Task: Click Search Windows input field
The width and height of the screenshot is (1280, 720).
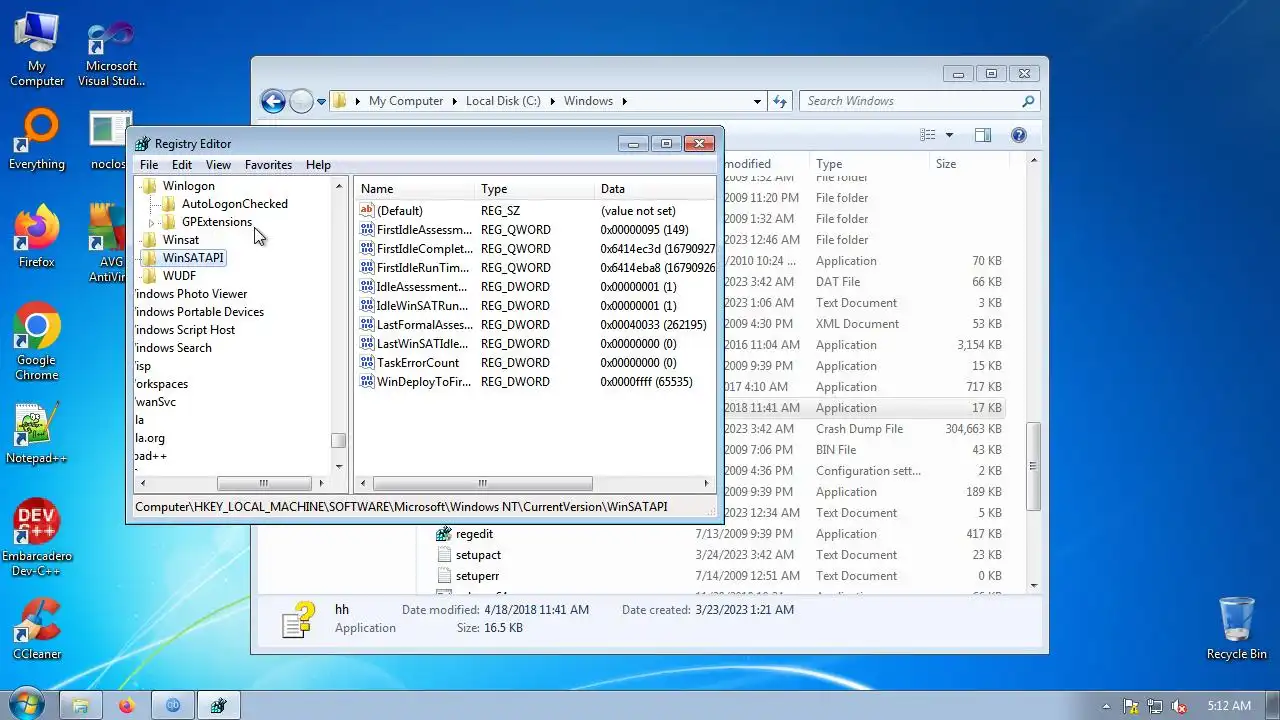Action: tap(910, 101)
